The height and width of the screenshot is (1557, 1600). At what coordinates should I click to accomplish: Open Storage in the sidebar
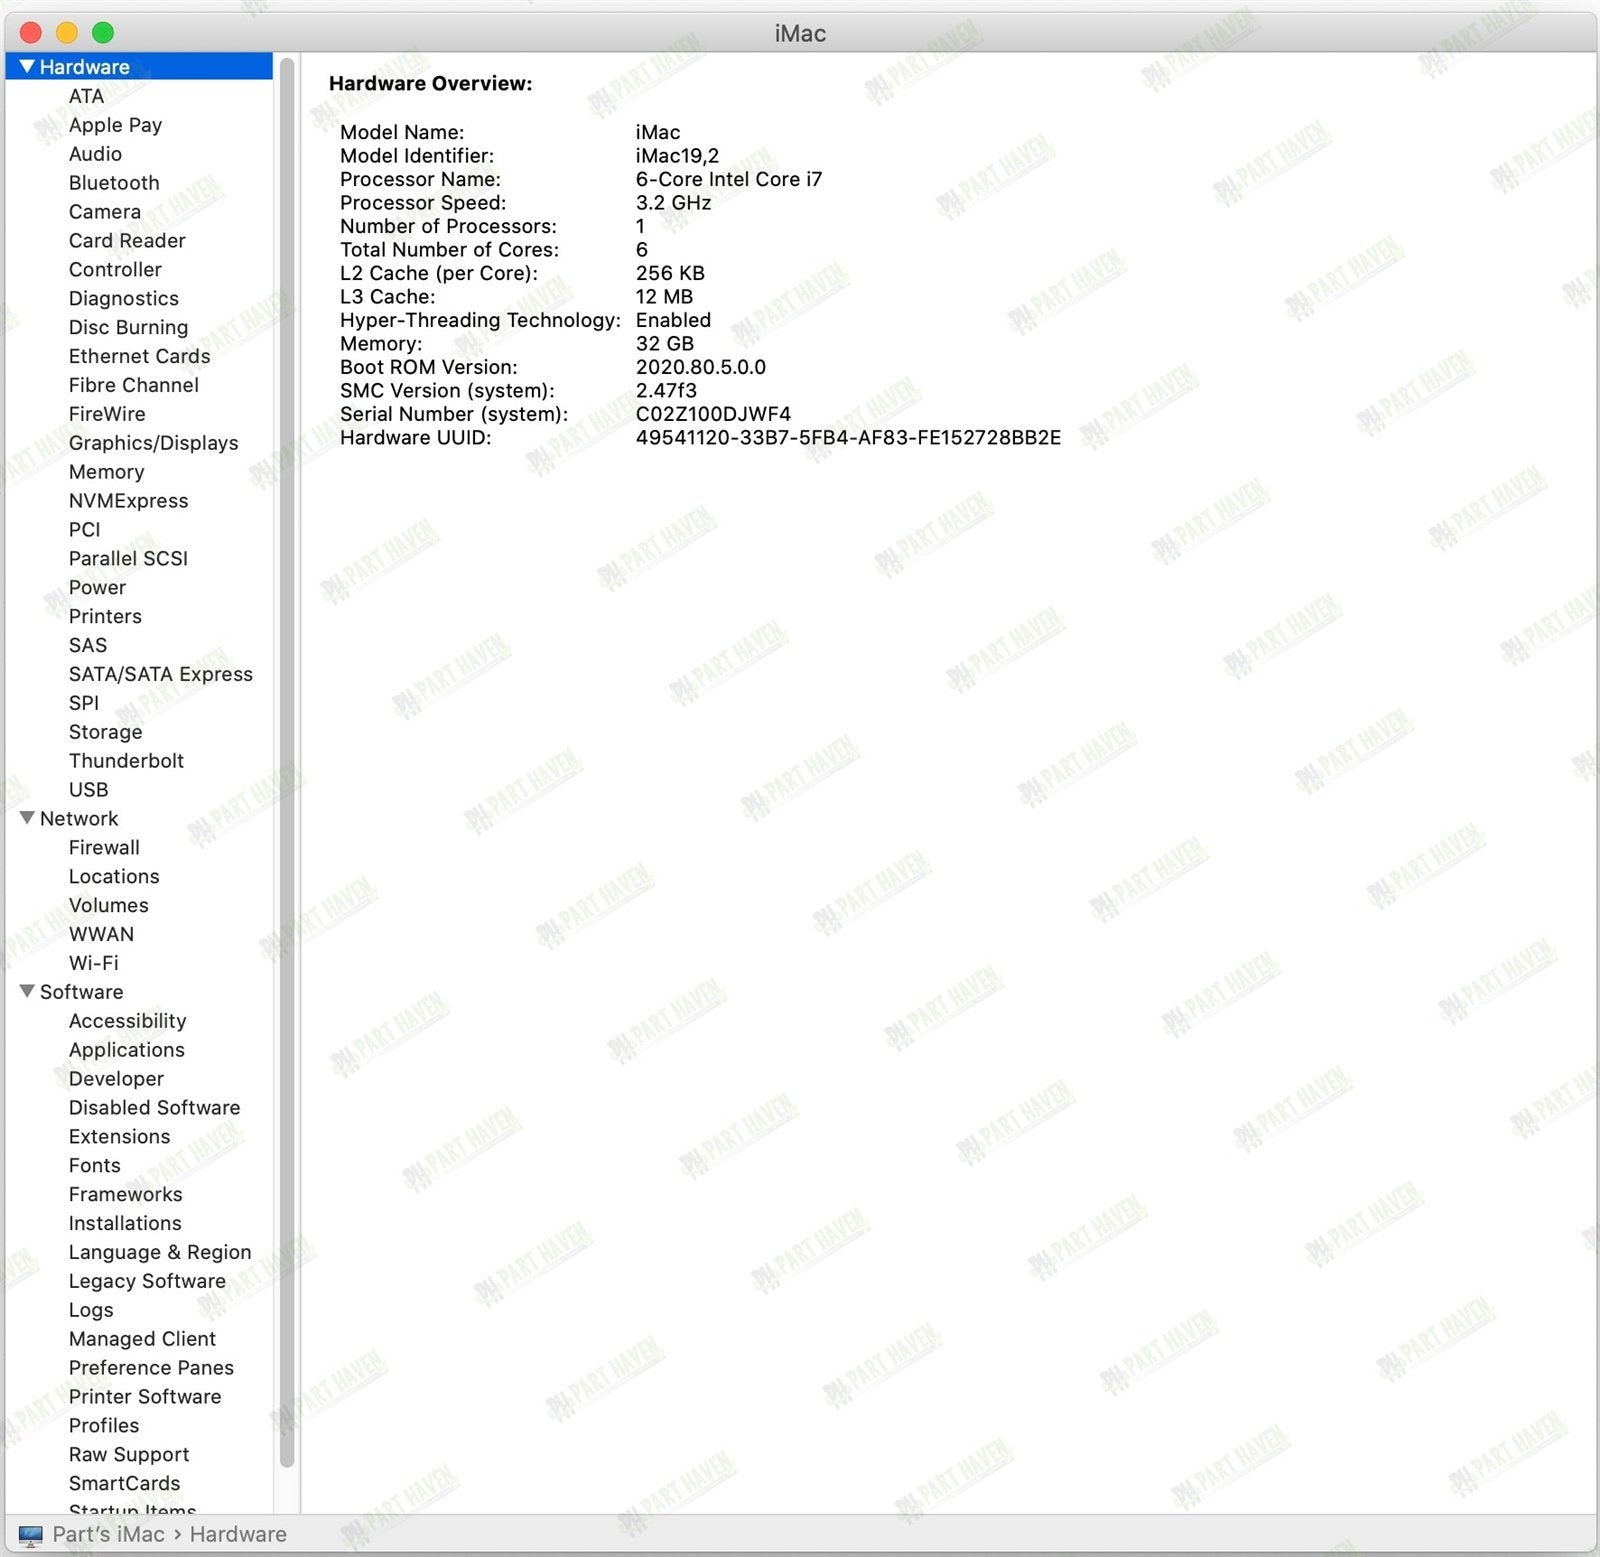click(x=106, y=732)
